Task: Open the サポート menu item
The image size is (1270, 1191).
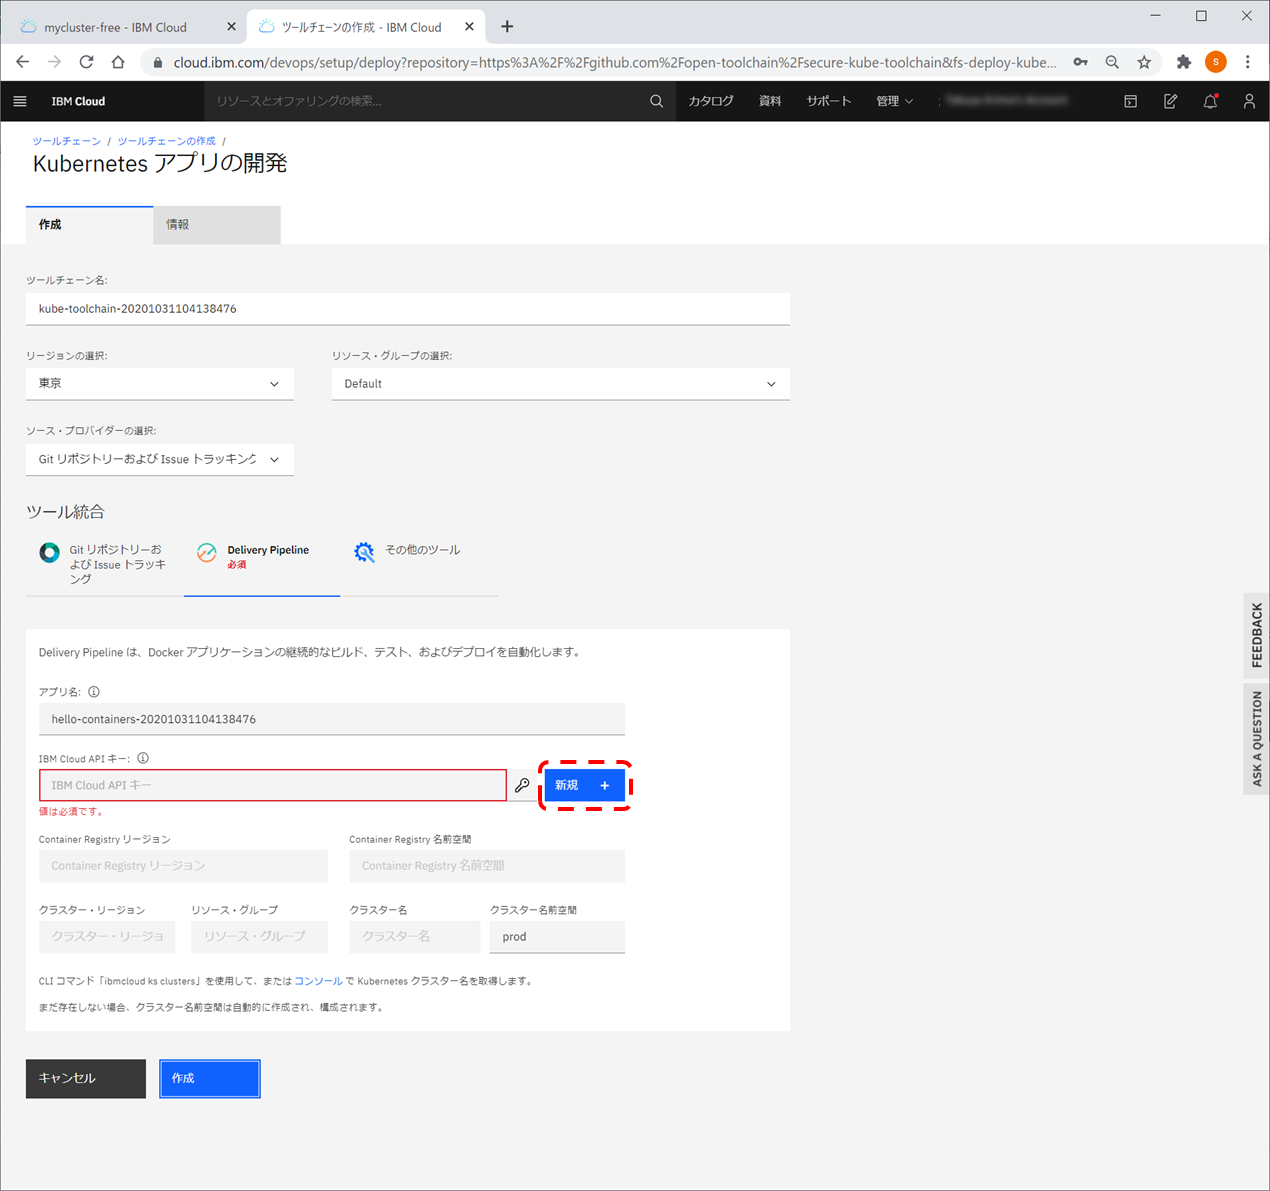Action: click(829, 101)
